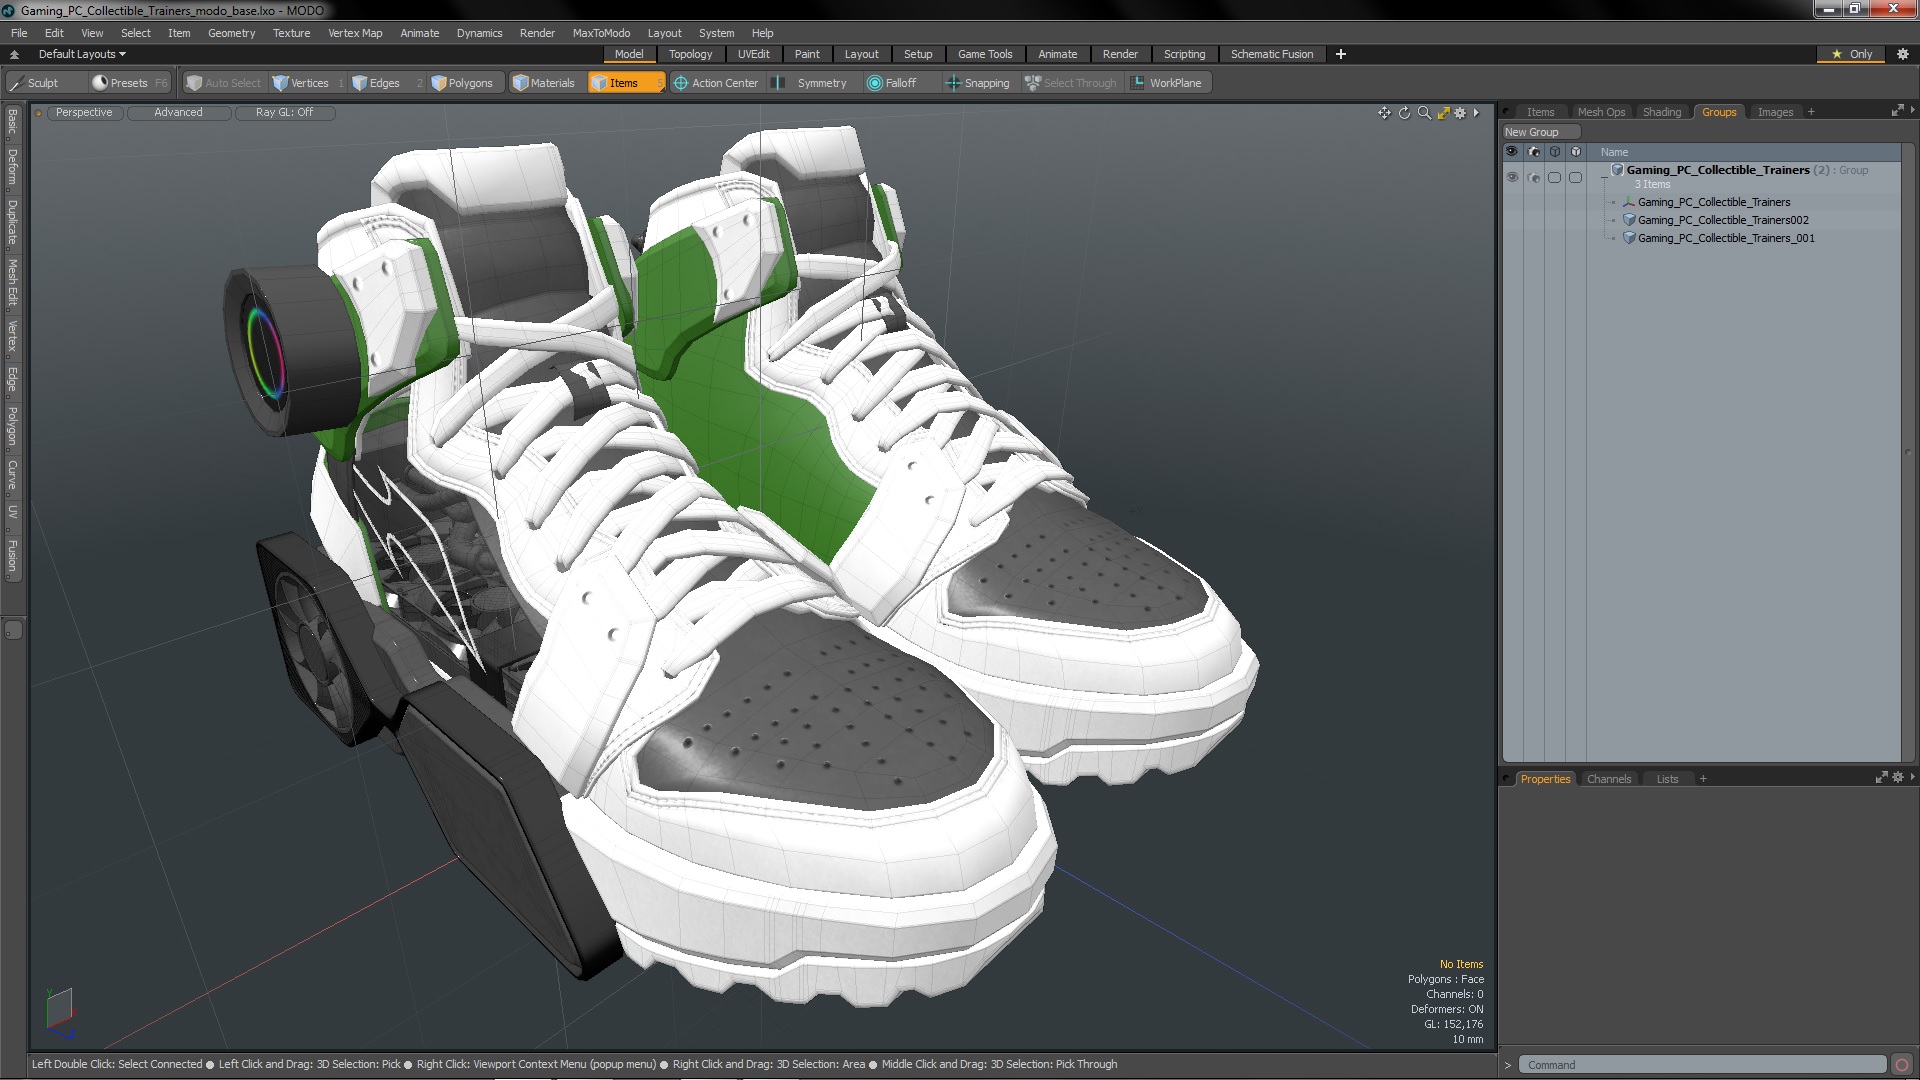This screenshot has width=1920, height=1080.
Task: Click the Command input field
Action: tap(1702, 1065)
